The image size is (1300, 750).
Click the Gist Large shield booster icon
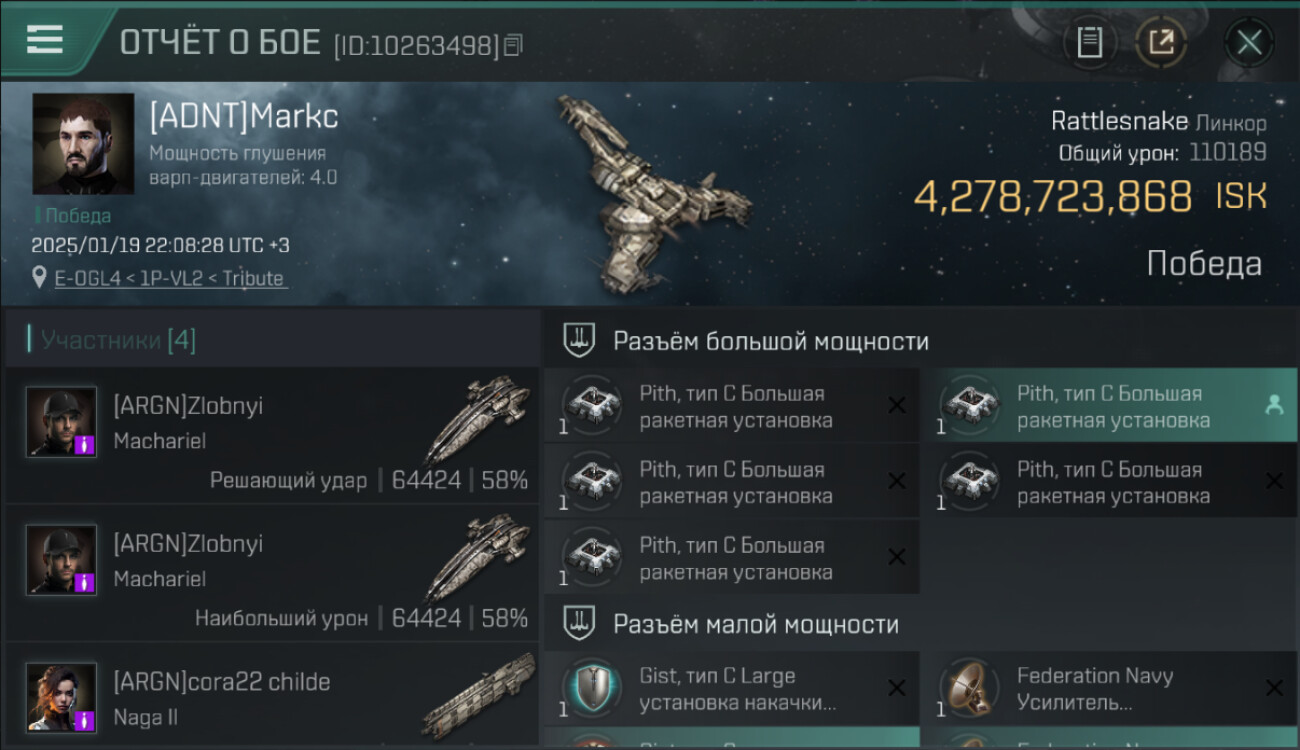click(592, 689)
